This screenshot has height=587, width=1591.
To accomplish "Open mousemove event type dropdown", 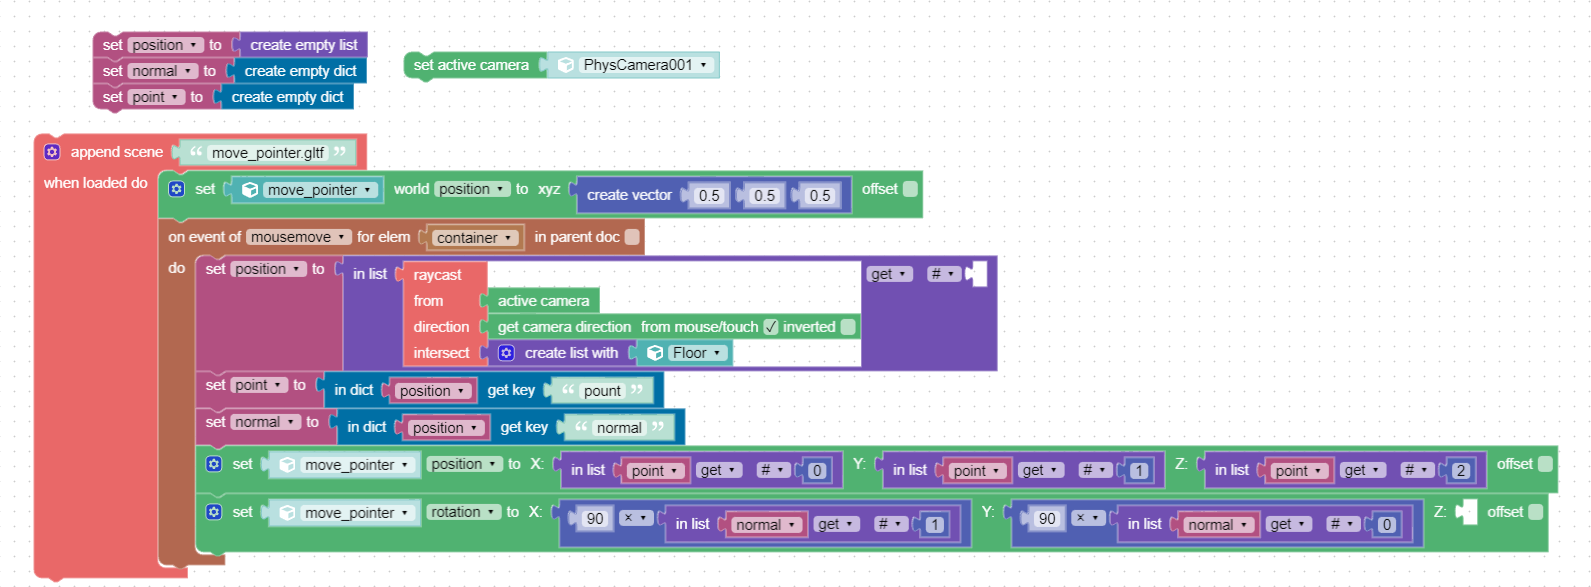I will pyautogui.click(x=298, y=237).
